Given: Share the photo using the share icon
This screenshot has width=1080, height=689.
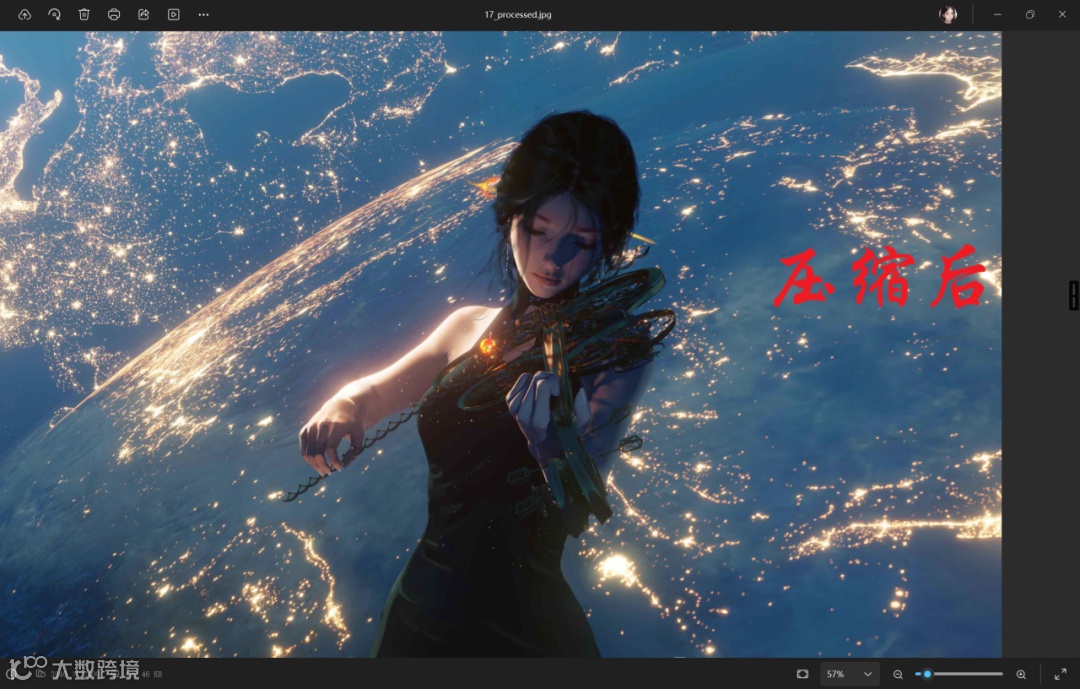Looking at the screenshot, I should 144,14.
